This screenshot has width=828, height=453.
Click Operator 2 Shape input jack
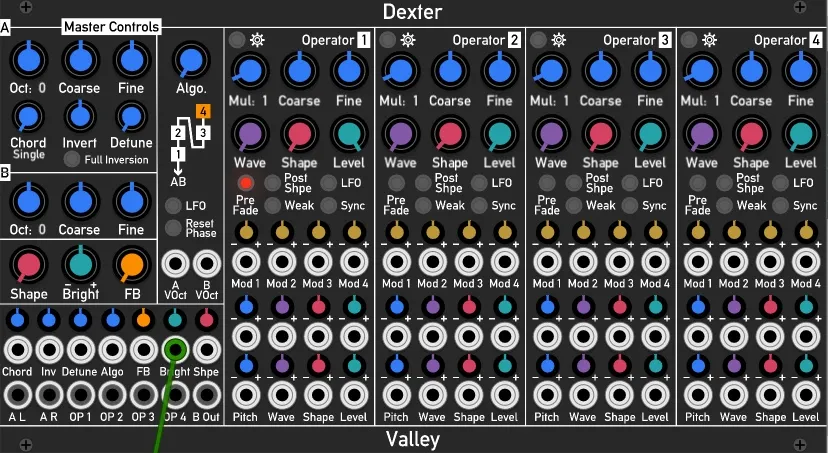pos(468,395)
